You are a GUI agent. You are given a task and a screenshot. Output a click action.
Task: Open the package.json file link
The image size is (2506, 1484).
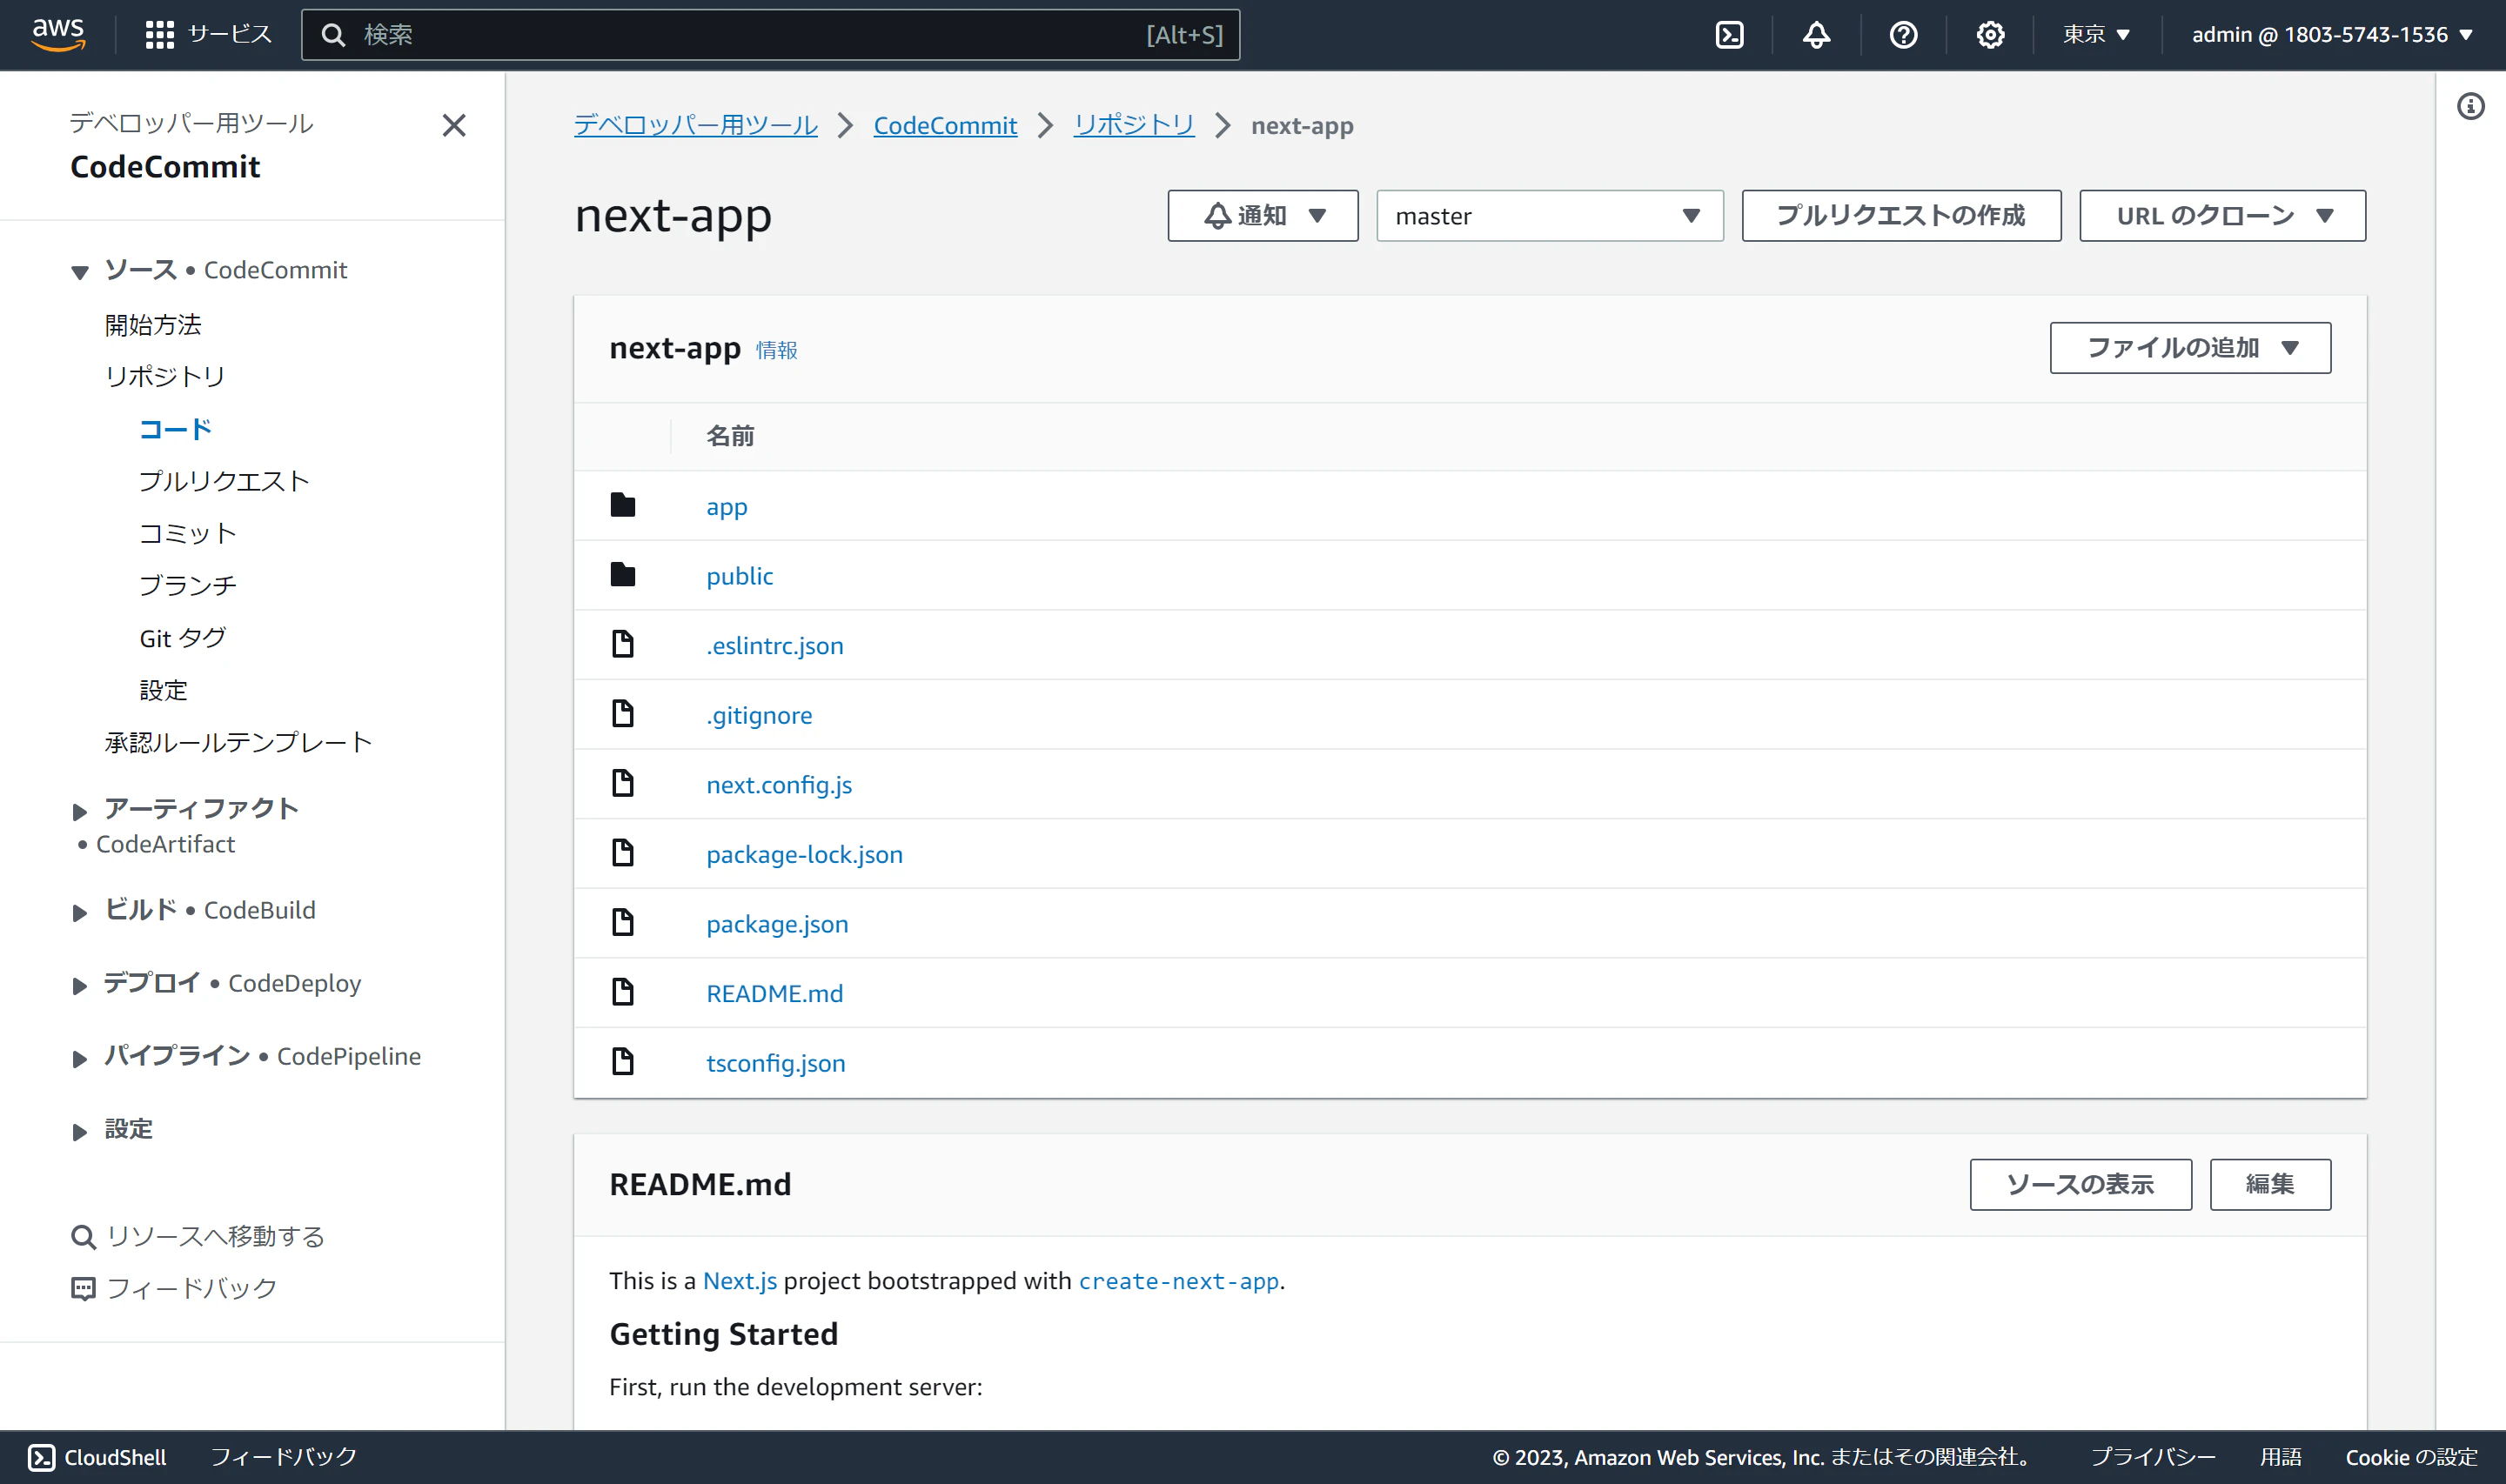(777, 923)
